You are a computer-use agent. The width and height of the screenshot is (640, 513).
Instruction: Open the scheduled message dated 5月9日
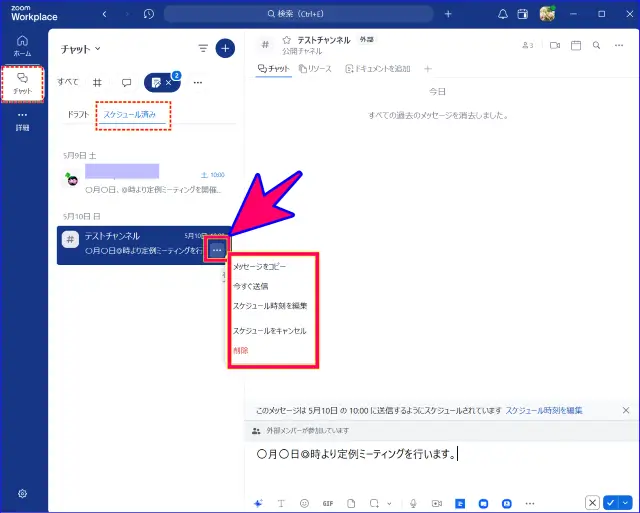click(145, 180)
